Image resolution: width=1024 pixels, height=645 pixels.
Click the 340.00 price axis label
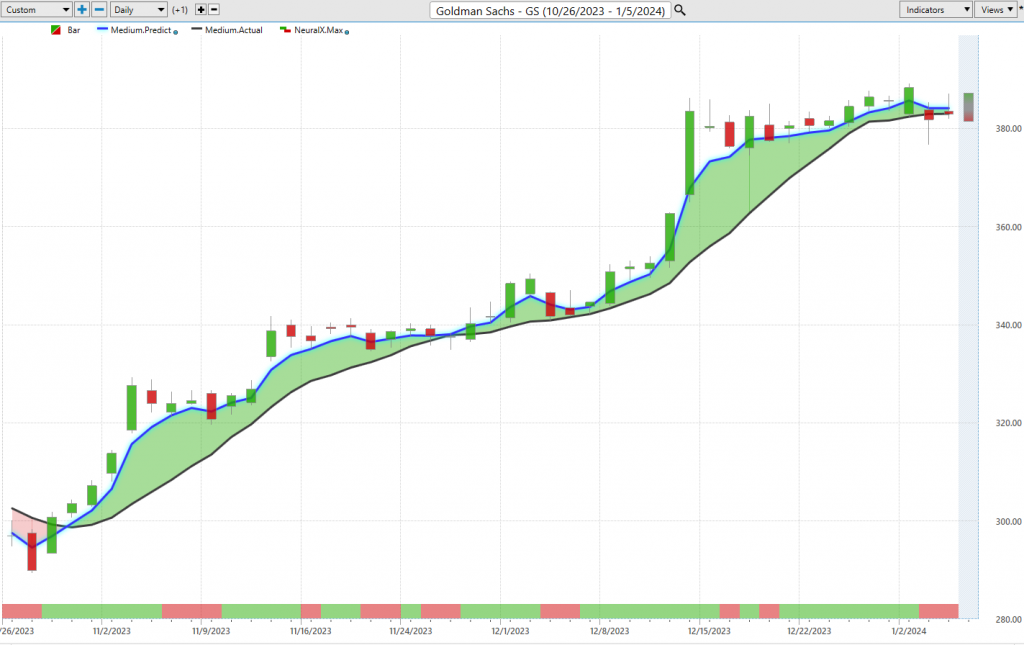click(1008, 325)
